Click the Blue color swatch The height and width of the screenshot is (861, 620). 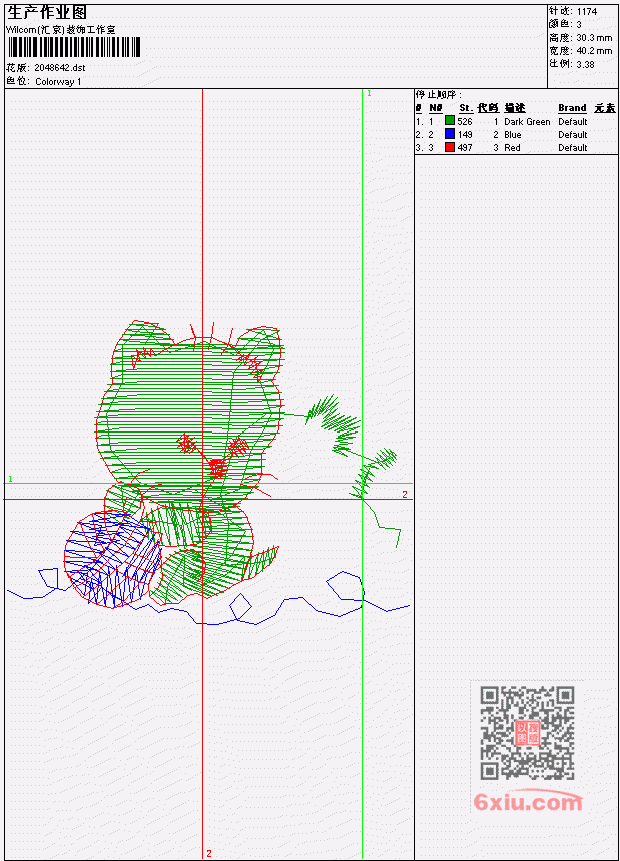450,134
